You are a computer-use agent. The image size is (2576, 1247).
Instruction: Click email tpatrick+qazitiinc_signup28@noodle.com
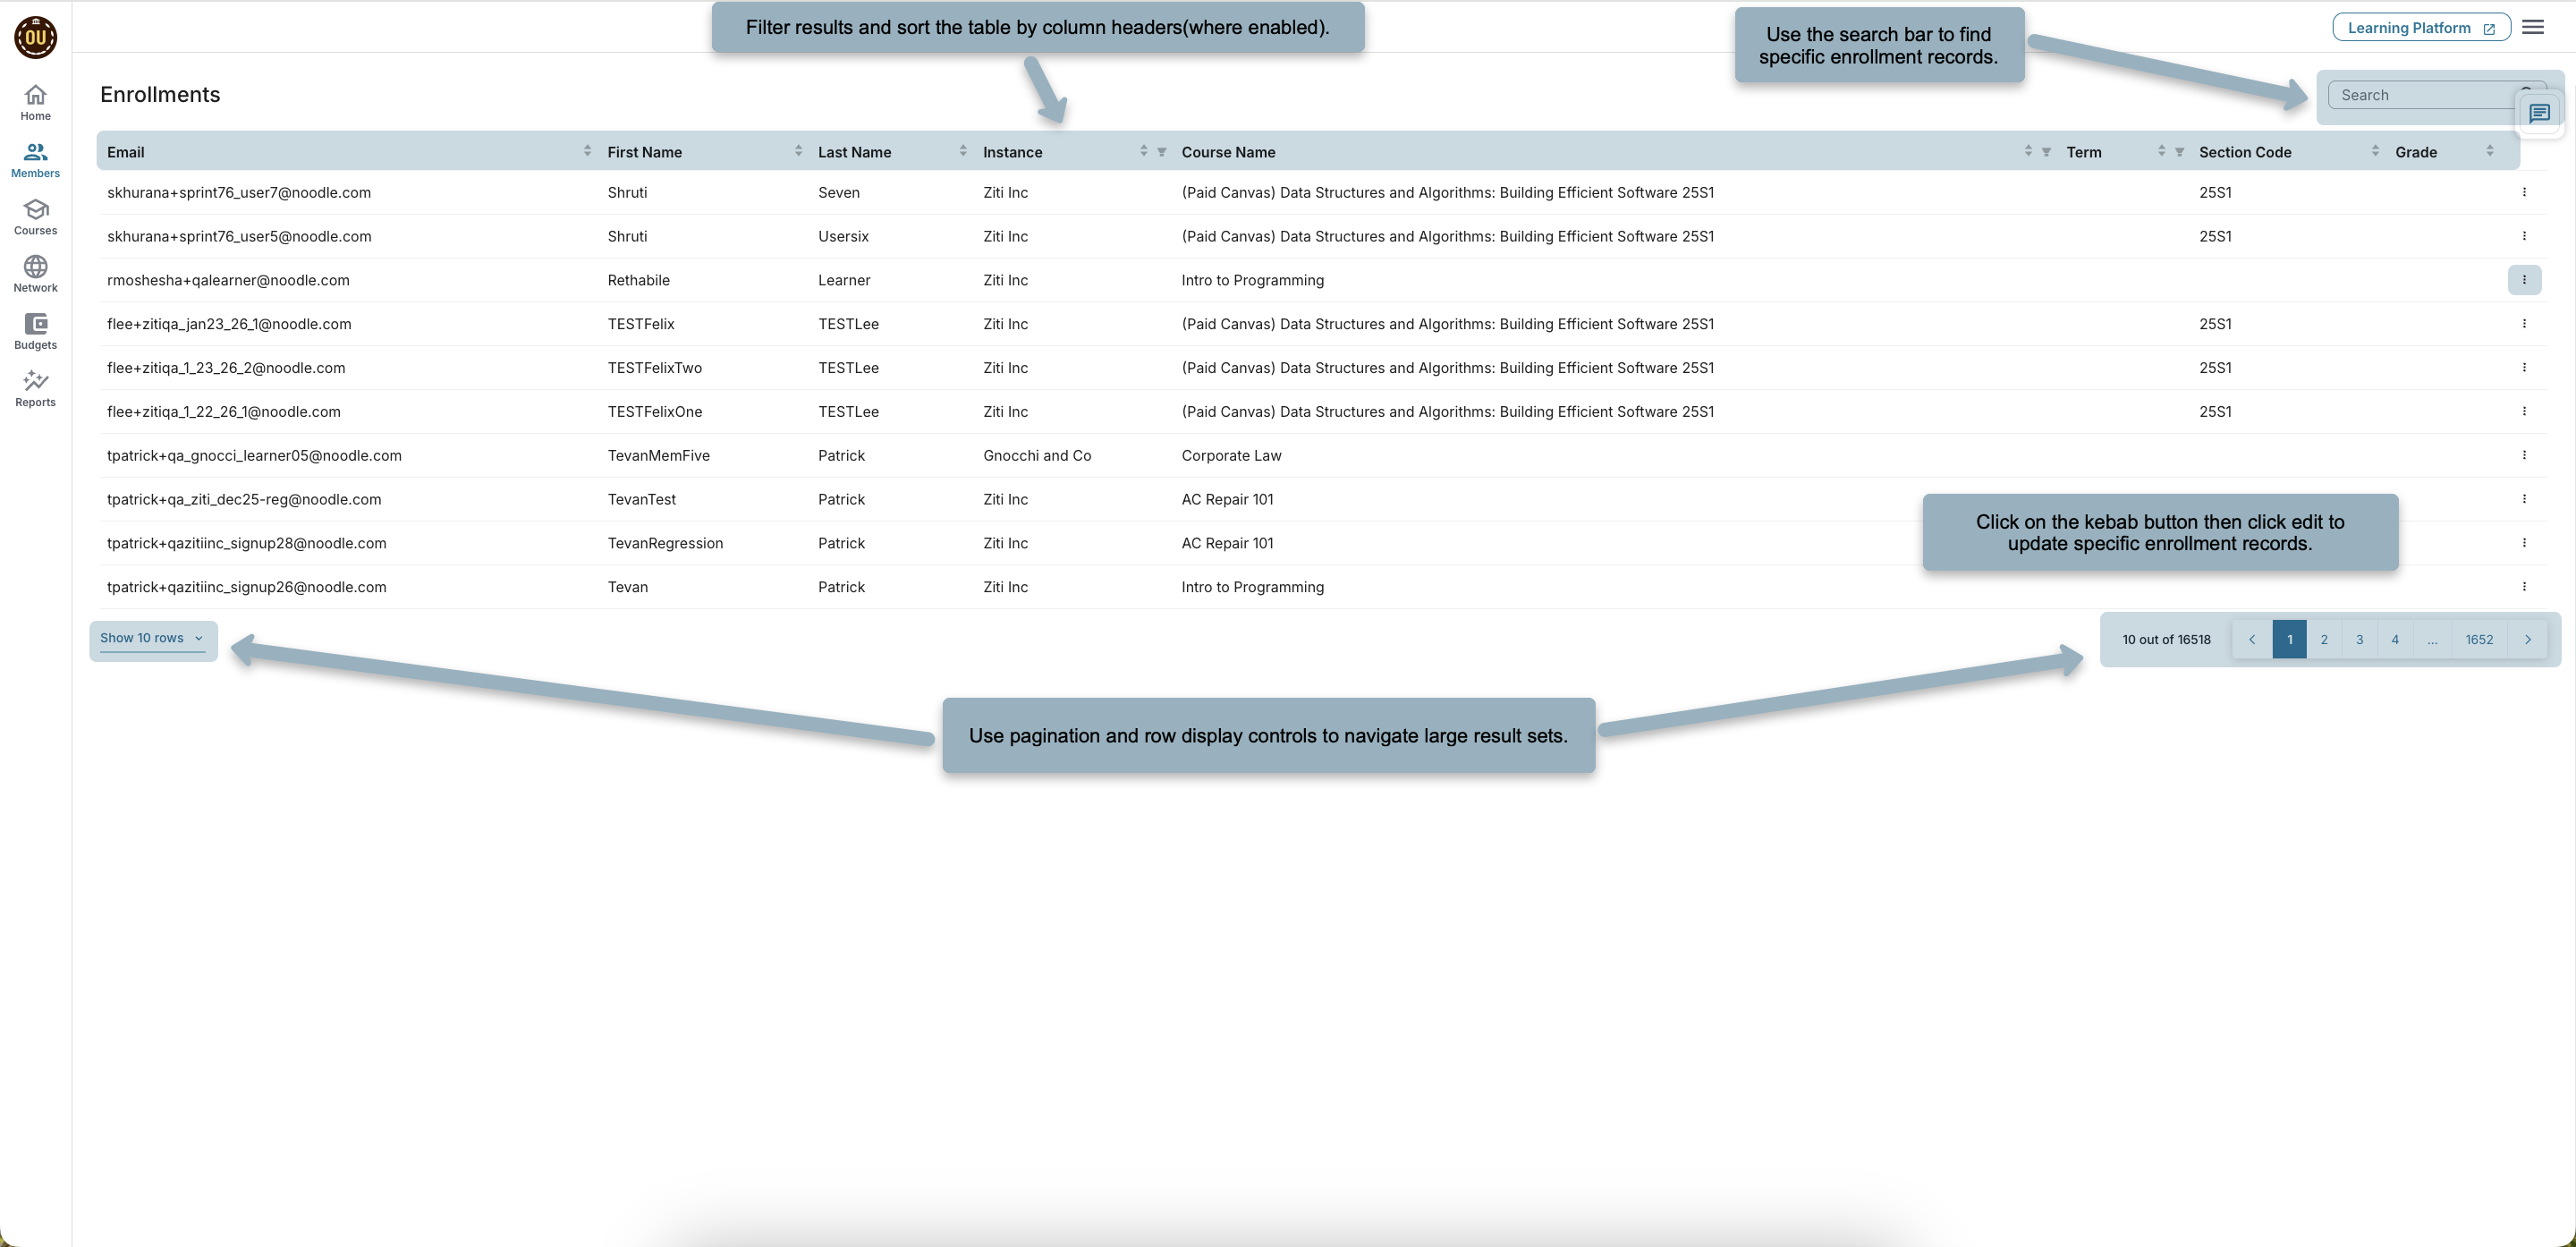point(246,544)
